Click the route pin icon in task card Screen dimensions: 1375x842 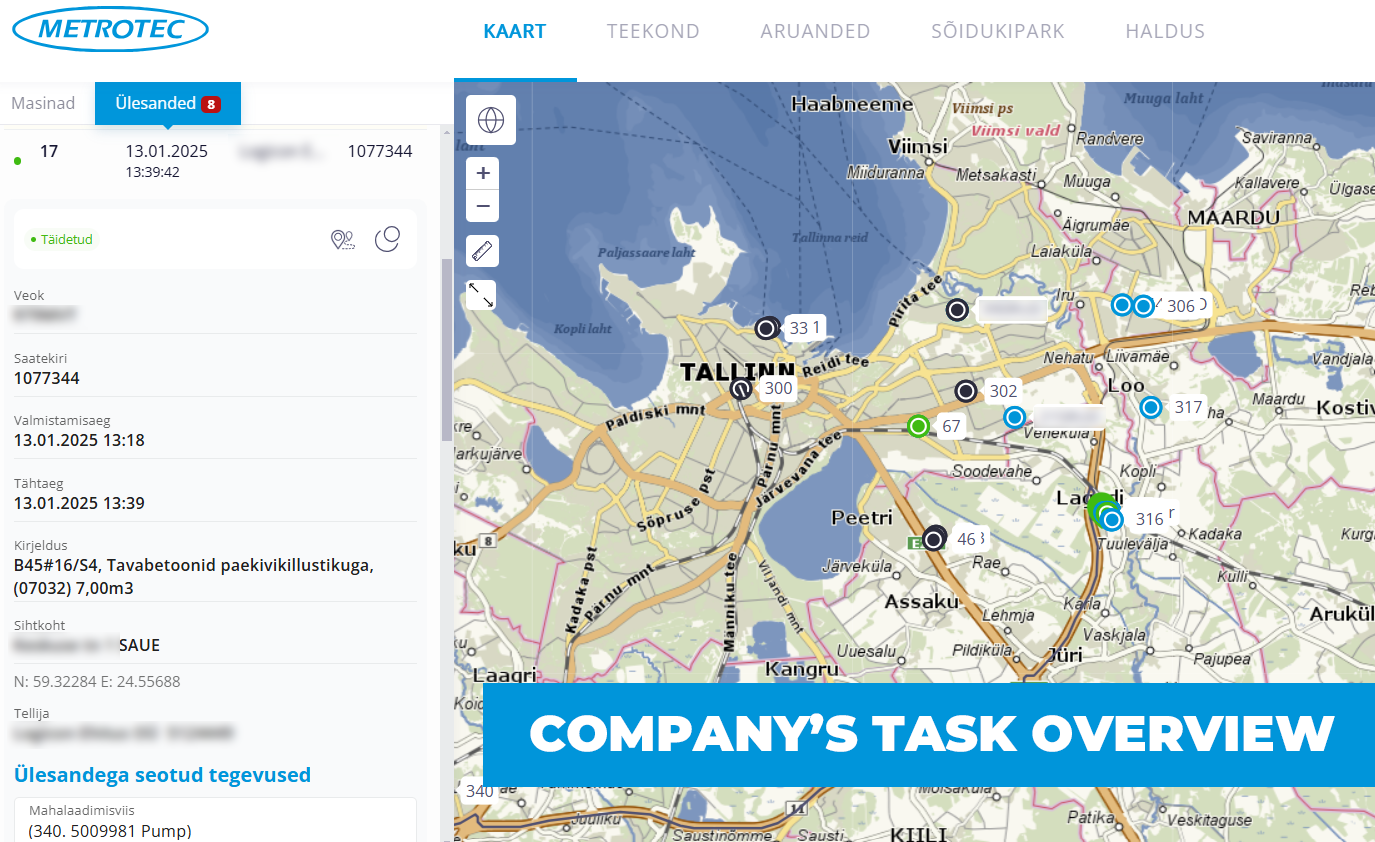[x=343, y=239]
